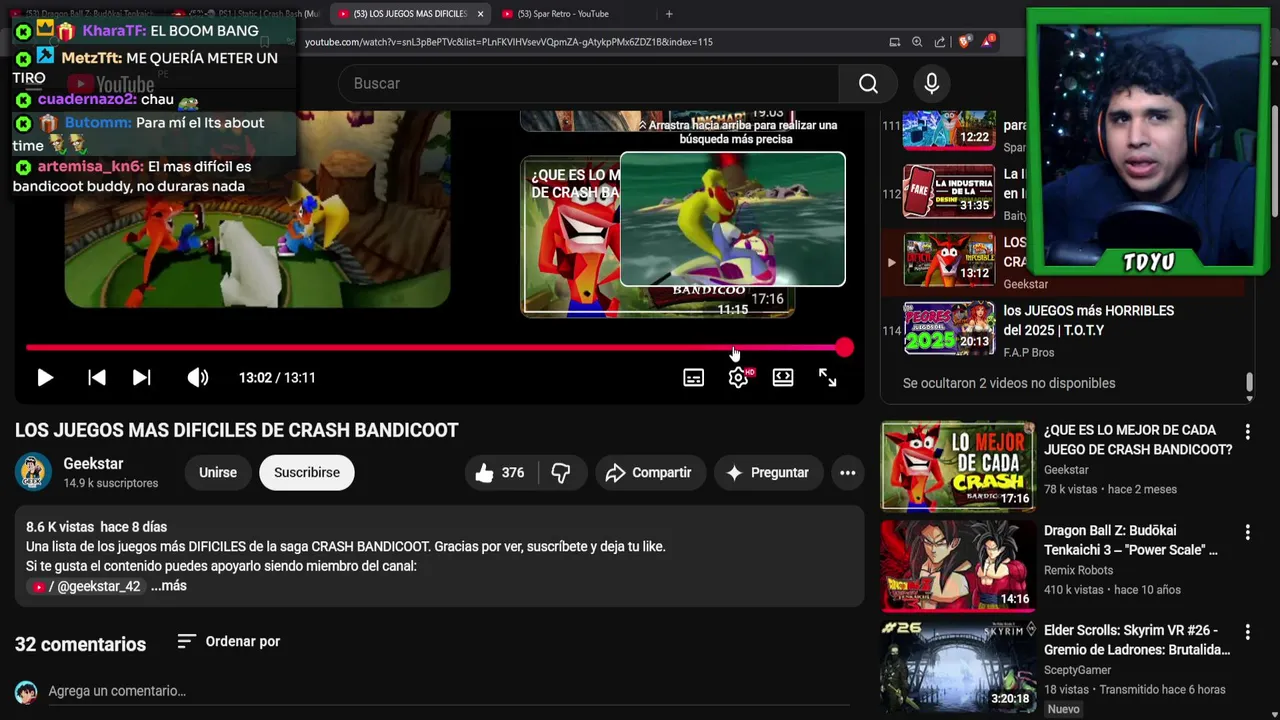Mute the video volume
This screenshot has height=720, width=1280.
coord(198,377)
